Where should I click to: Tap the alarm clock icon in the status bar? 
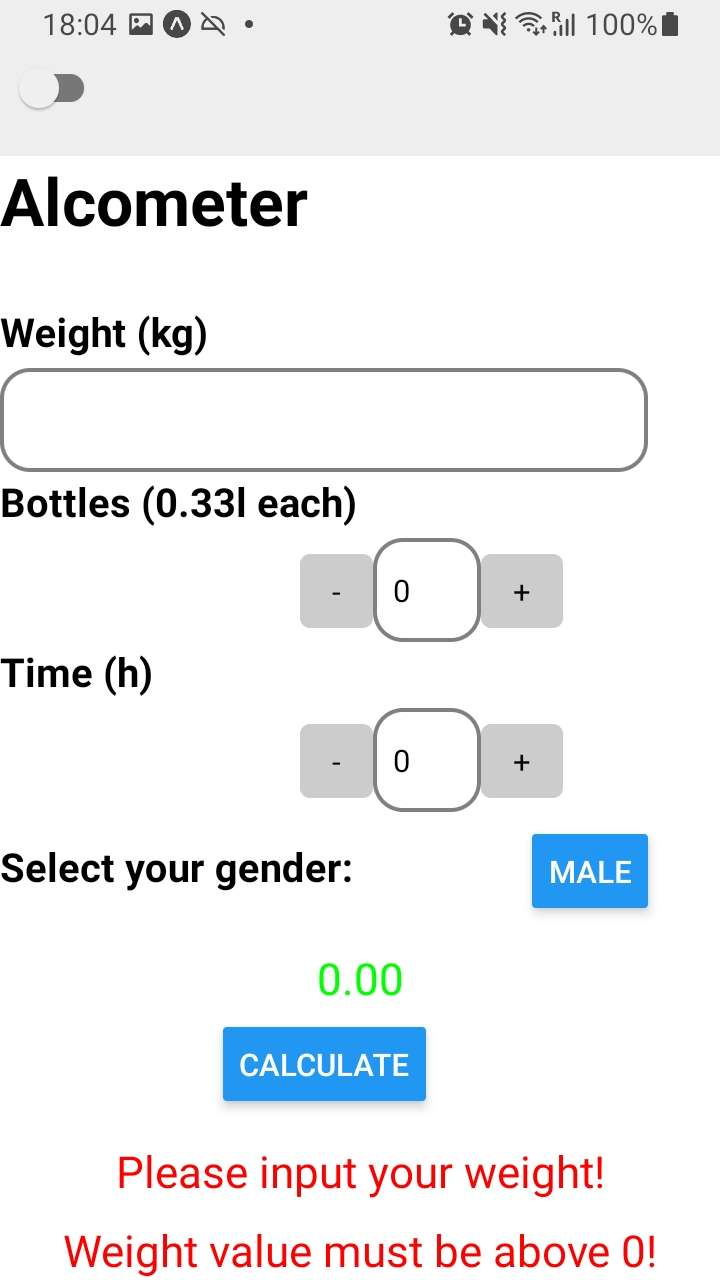[x=461, y=23]
